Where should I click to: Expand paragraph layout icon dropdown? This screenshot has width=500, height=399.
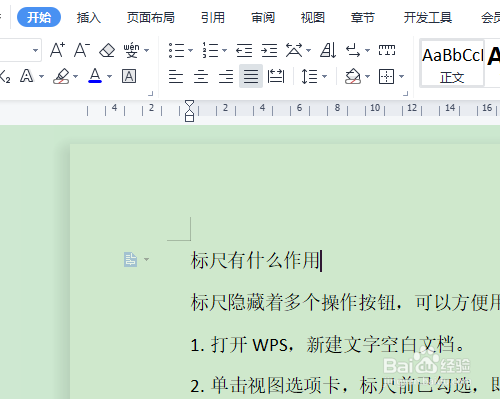pos(146,259)
